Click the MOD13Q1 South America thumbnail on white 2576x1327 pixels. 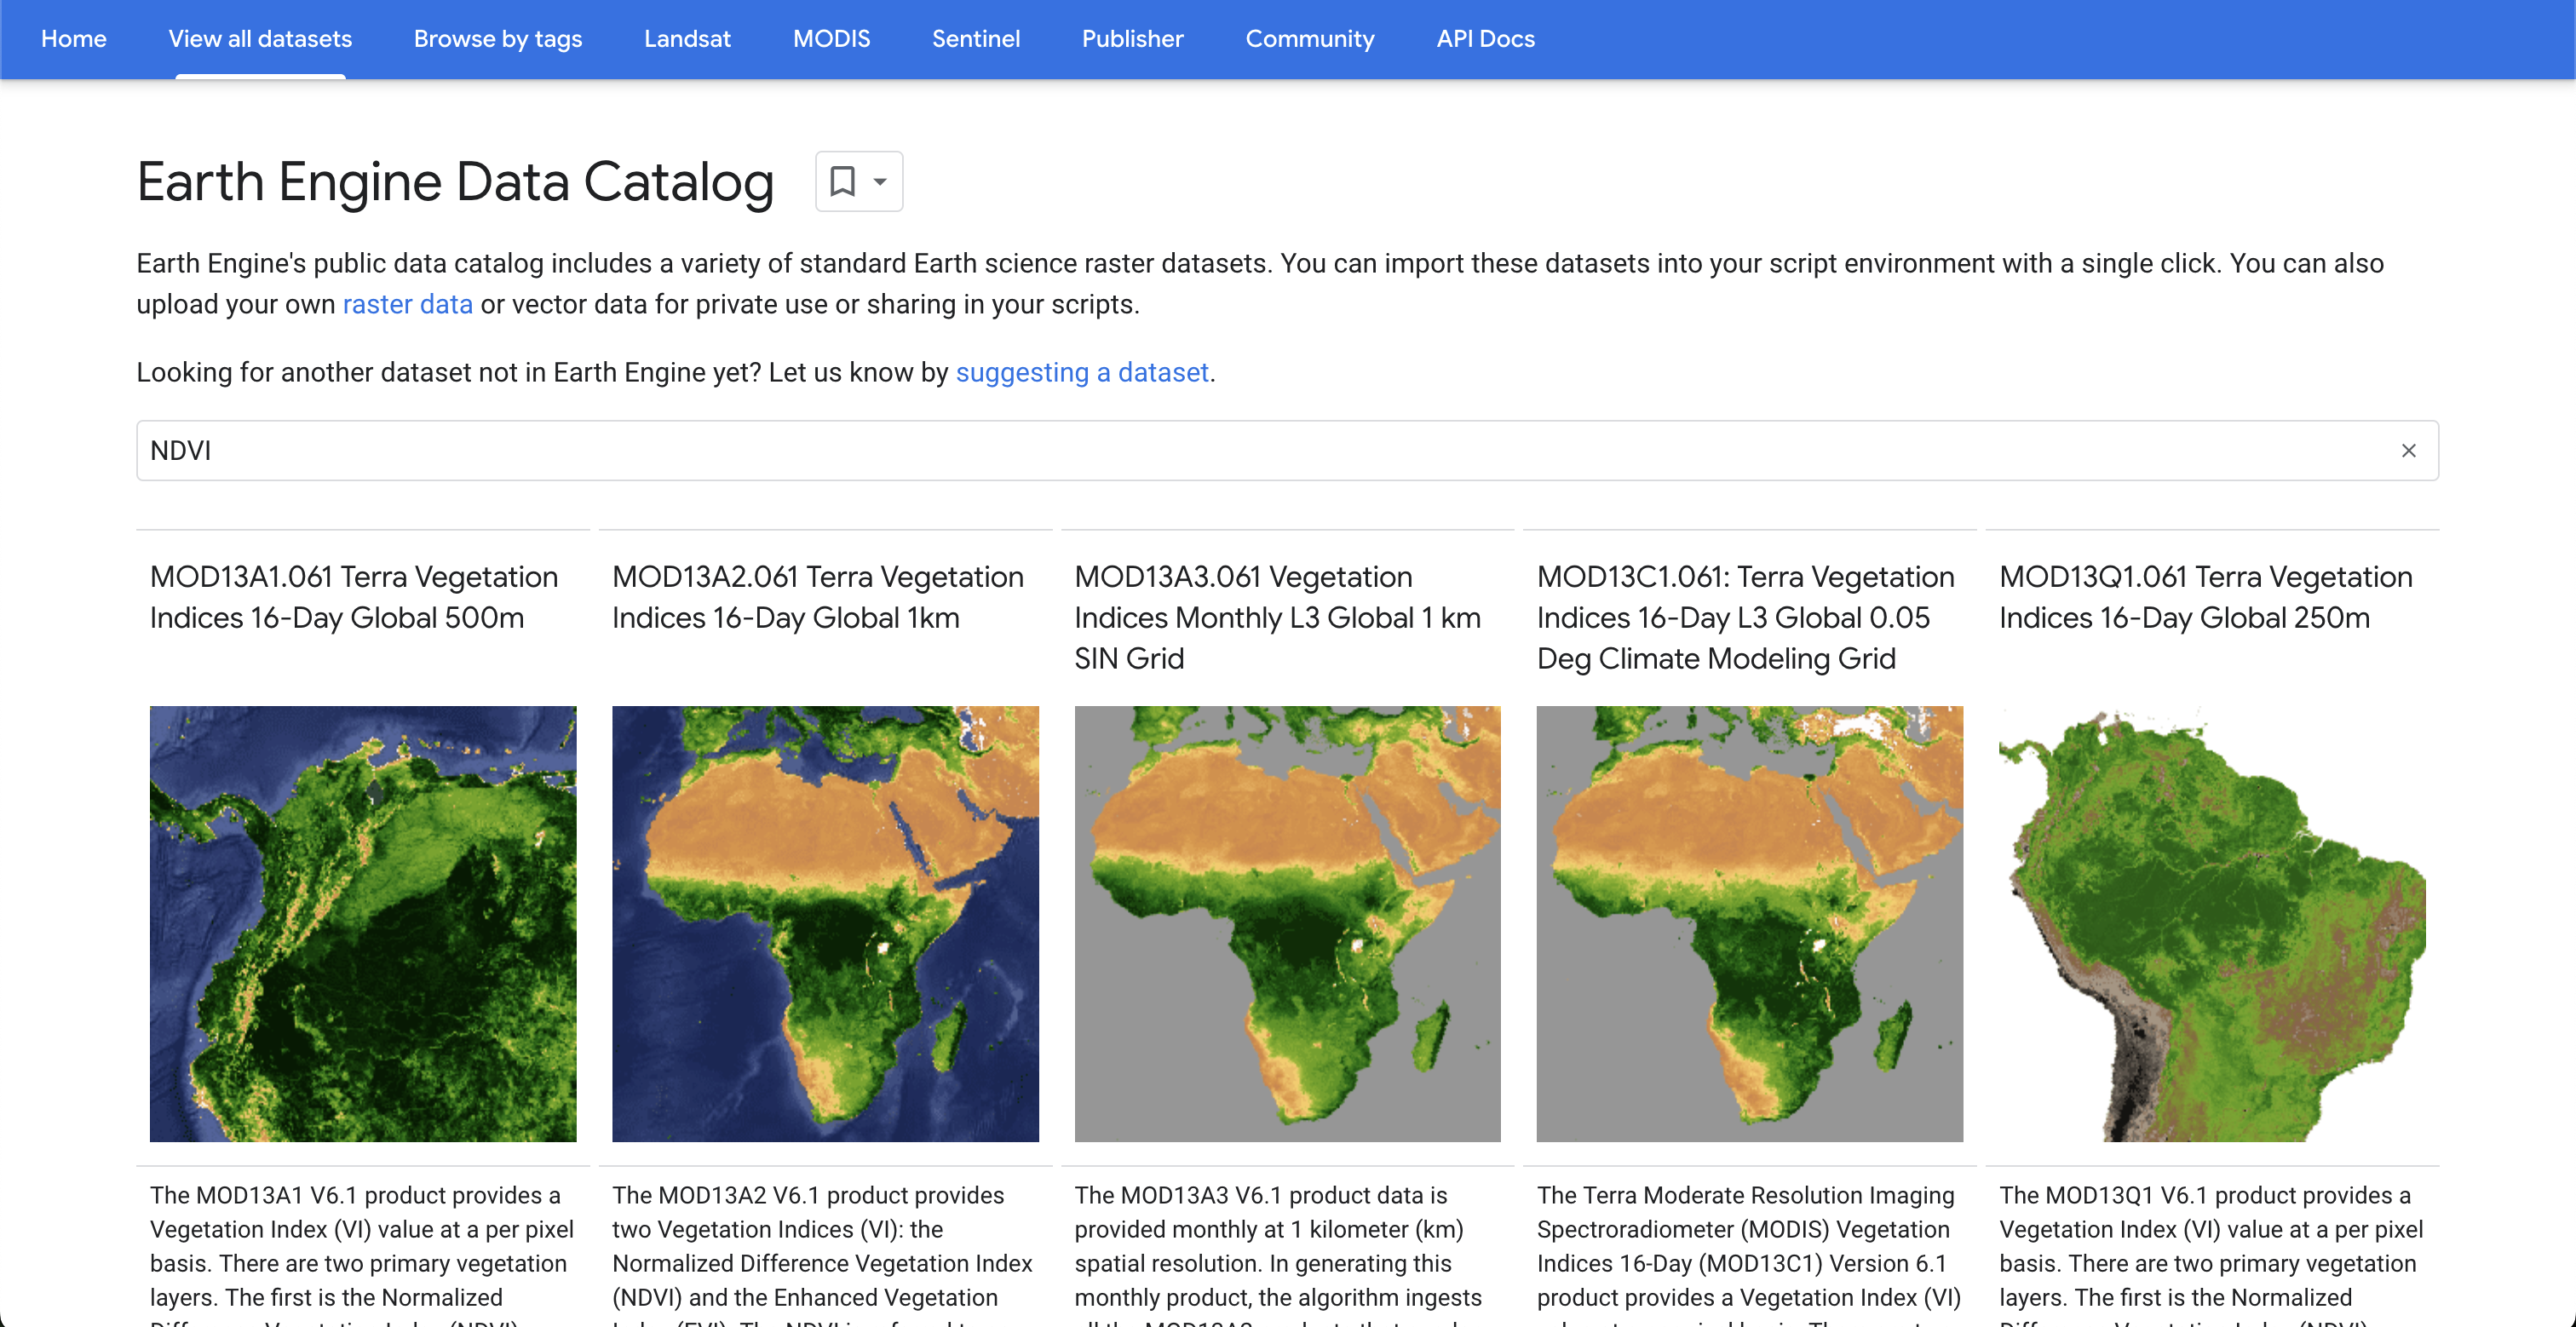tap(2212, 924)
